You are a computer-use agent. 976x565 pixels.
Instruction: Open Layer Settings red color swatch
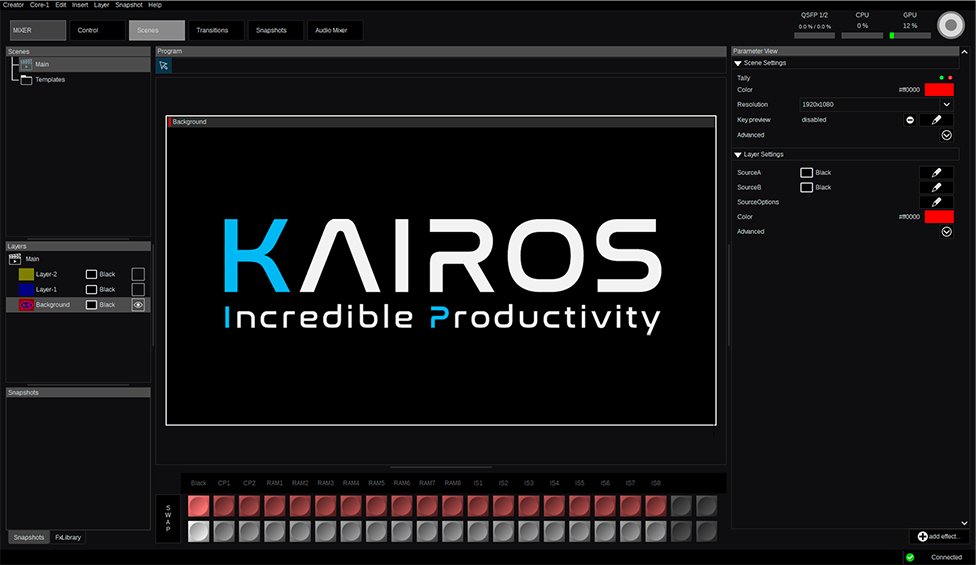point(939,217)
